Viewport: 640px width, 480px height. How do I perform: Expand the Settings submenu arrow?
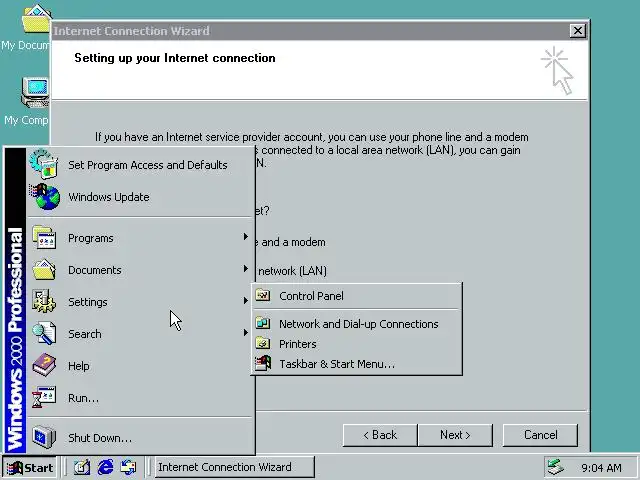click(x=245, y=301)
